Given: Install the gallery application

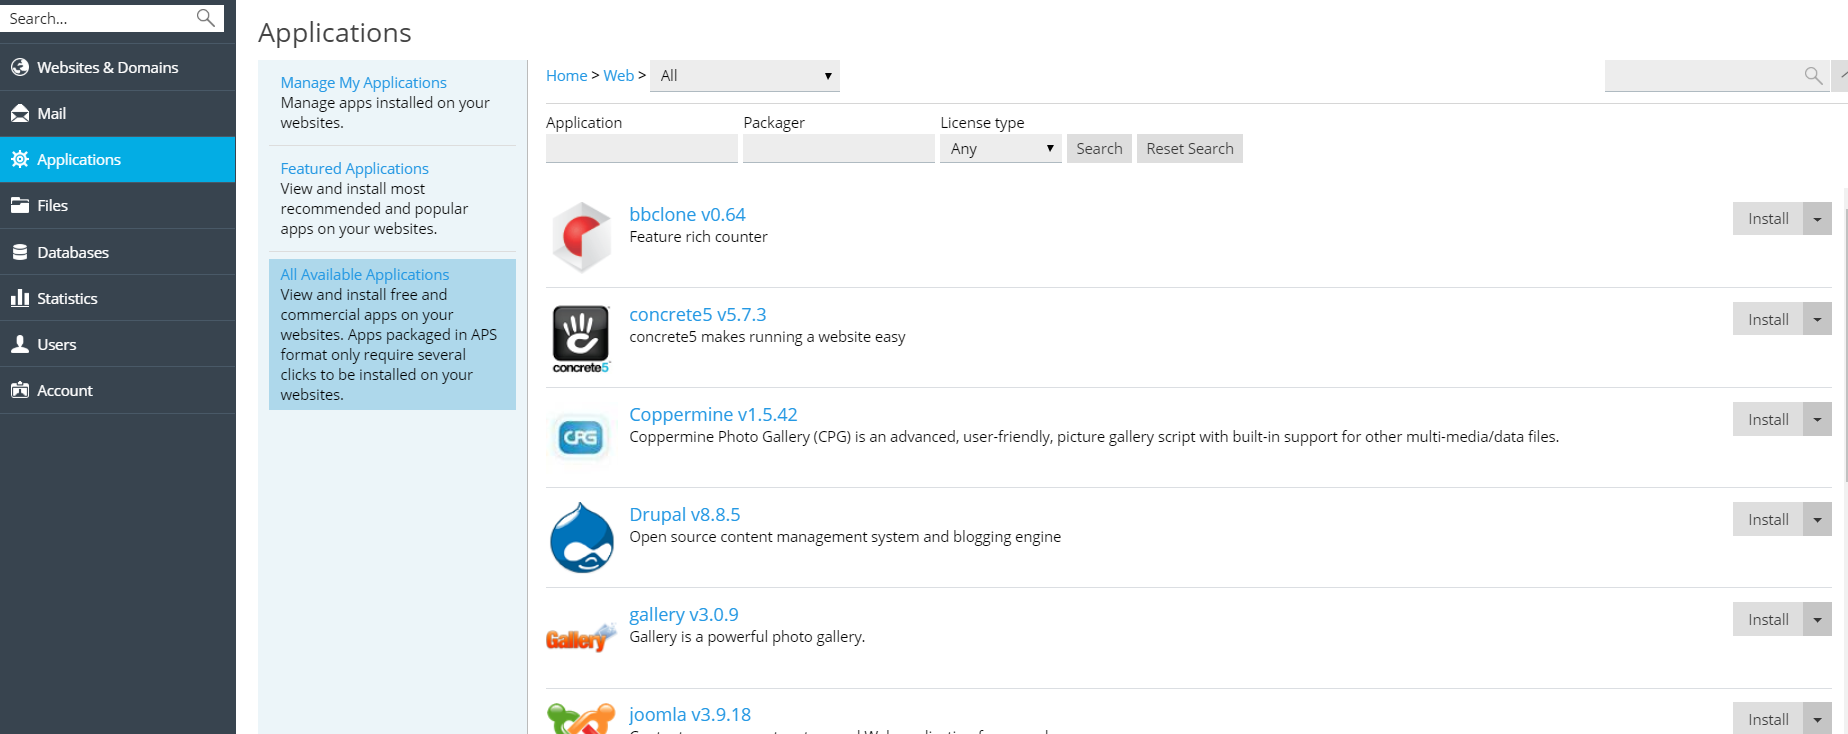Looking at the screenshot, I should point(1768,619).
